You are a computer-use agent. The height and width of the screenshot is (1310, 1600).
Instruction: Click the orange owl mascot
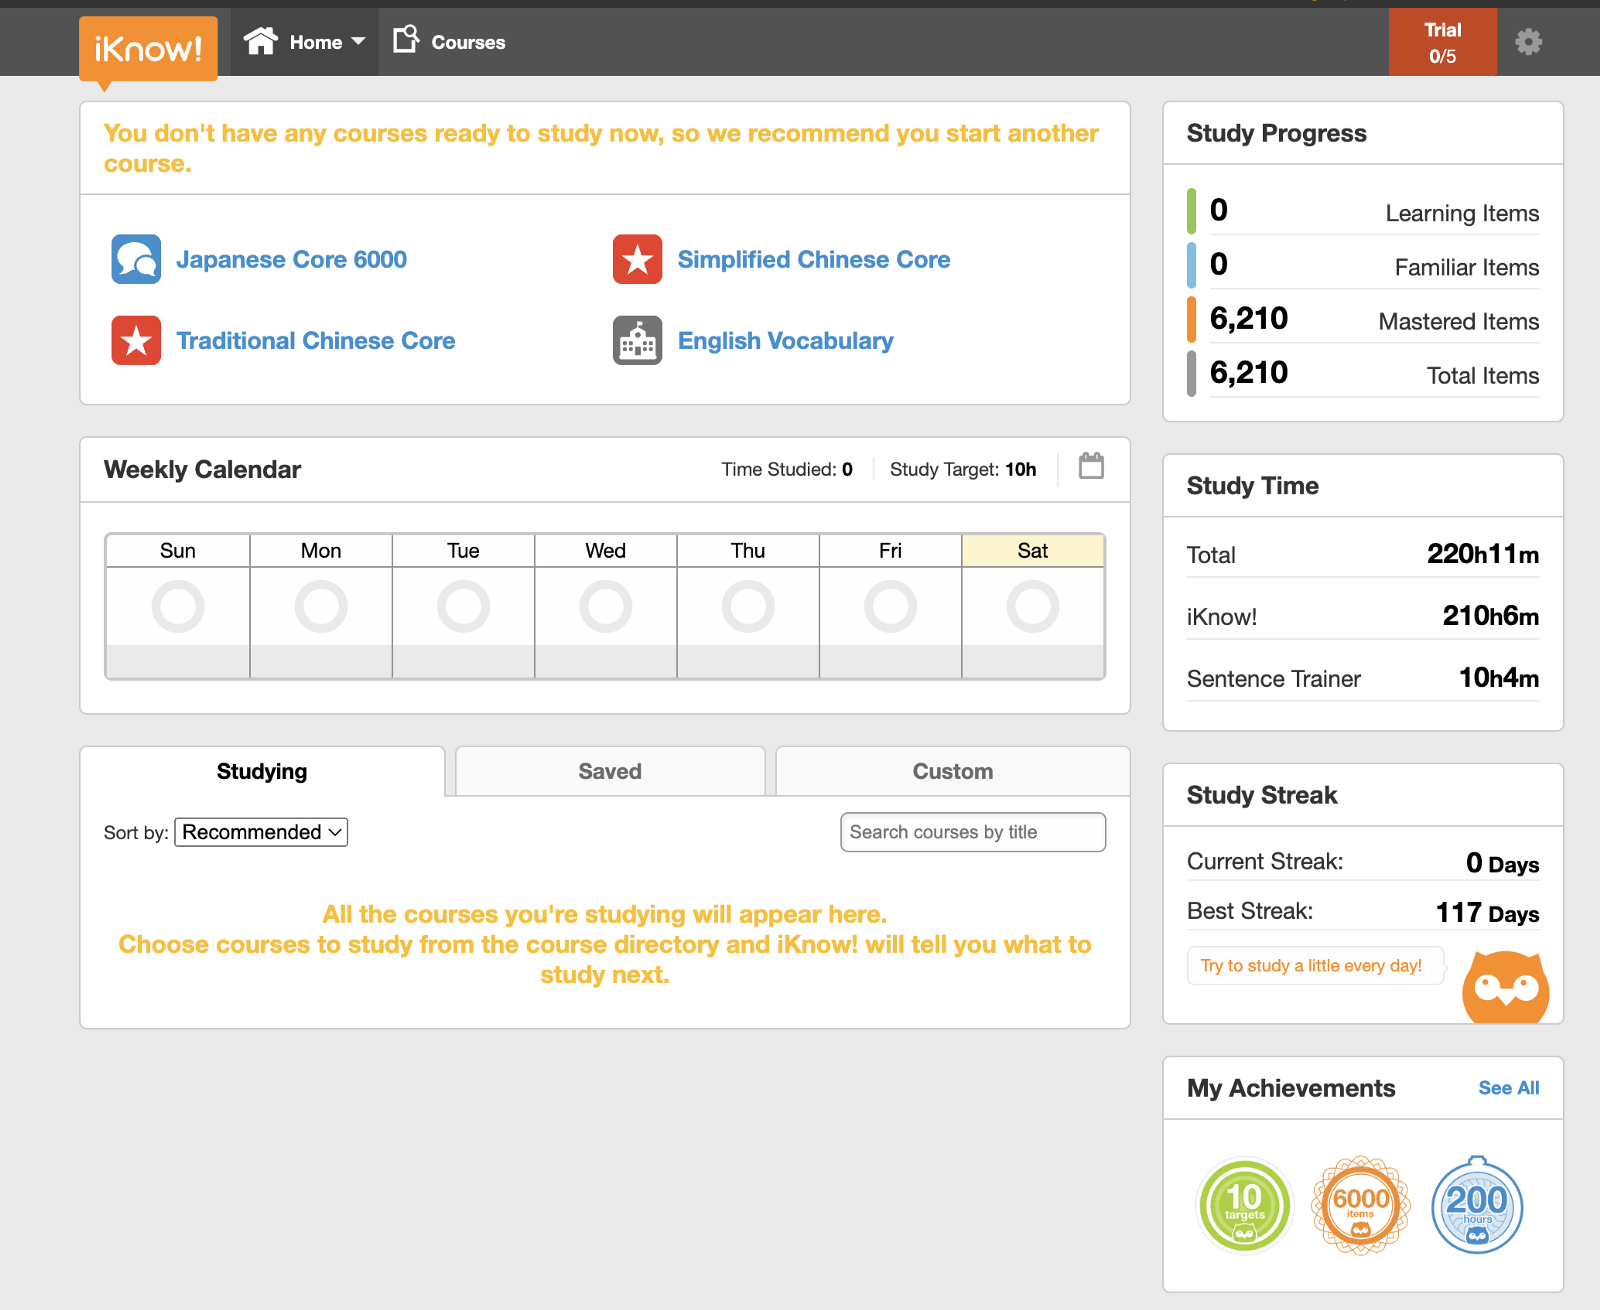(x=1505, y=988)
